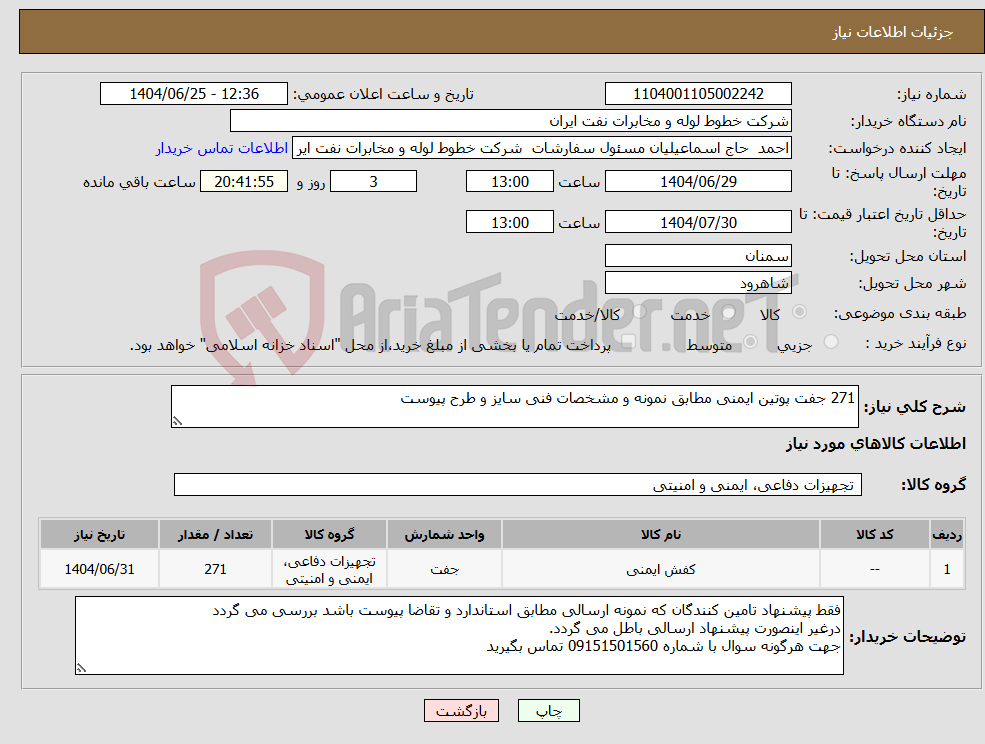
Task: Select the خدمت radio button
Action: pyautogui.click(x=726, y=313)
